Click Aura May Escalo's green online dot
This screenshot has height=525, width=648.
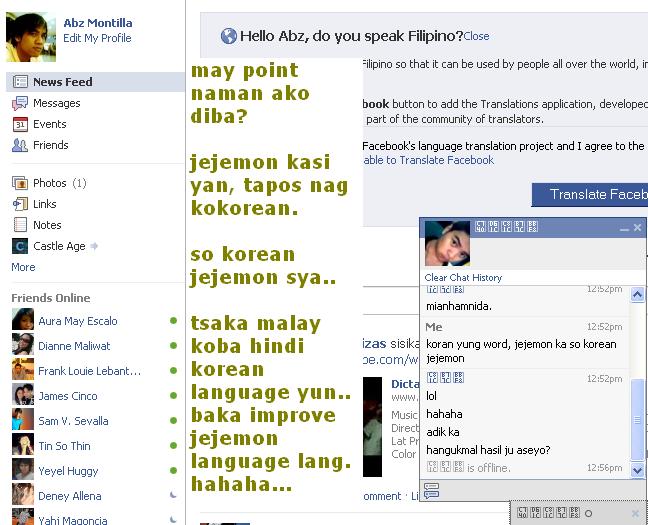click(174, 320)
